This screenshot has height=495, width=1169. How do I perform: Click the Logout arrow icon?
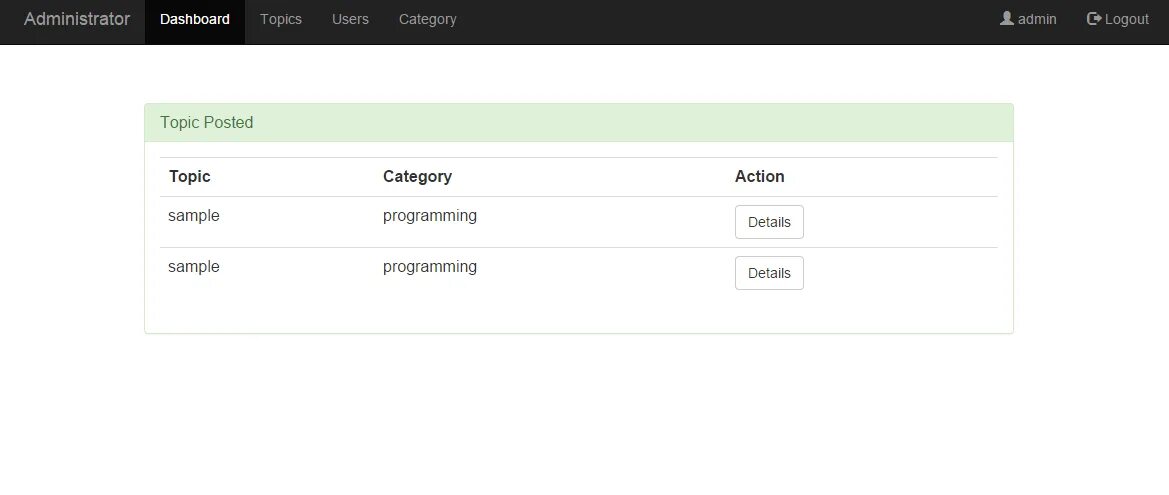pos(1094,19)
